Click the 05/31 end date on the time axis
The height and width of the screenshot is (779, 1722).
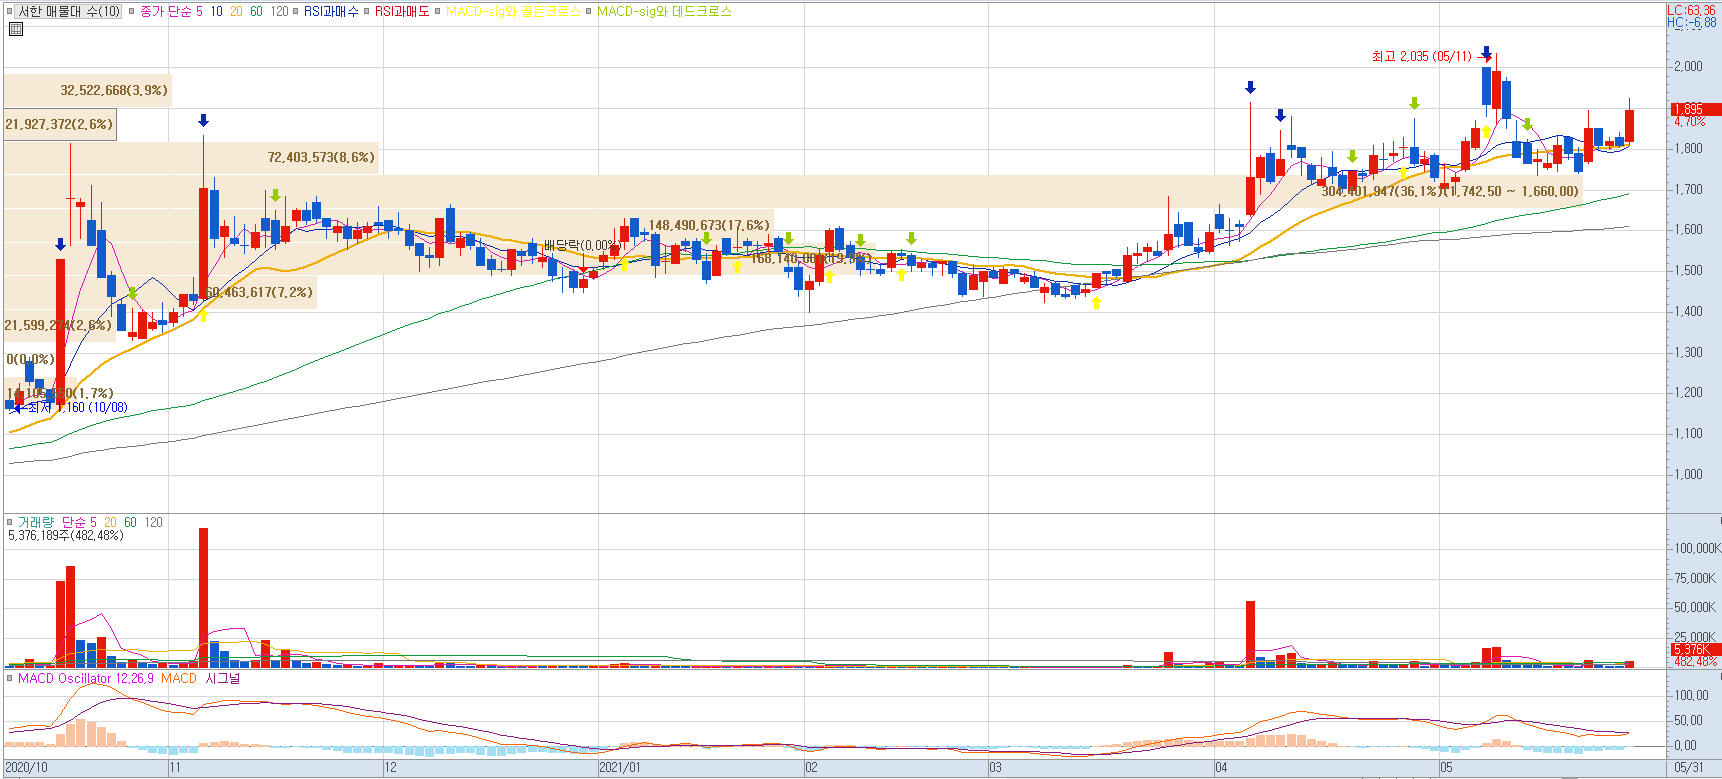[x=1689, y=767]
